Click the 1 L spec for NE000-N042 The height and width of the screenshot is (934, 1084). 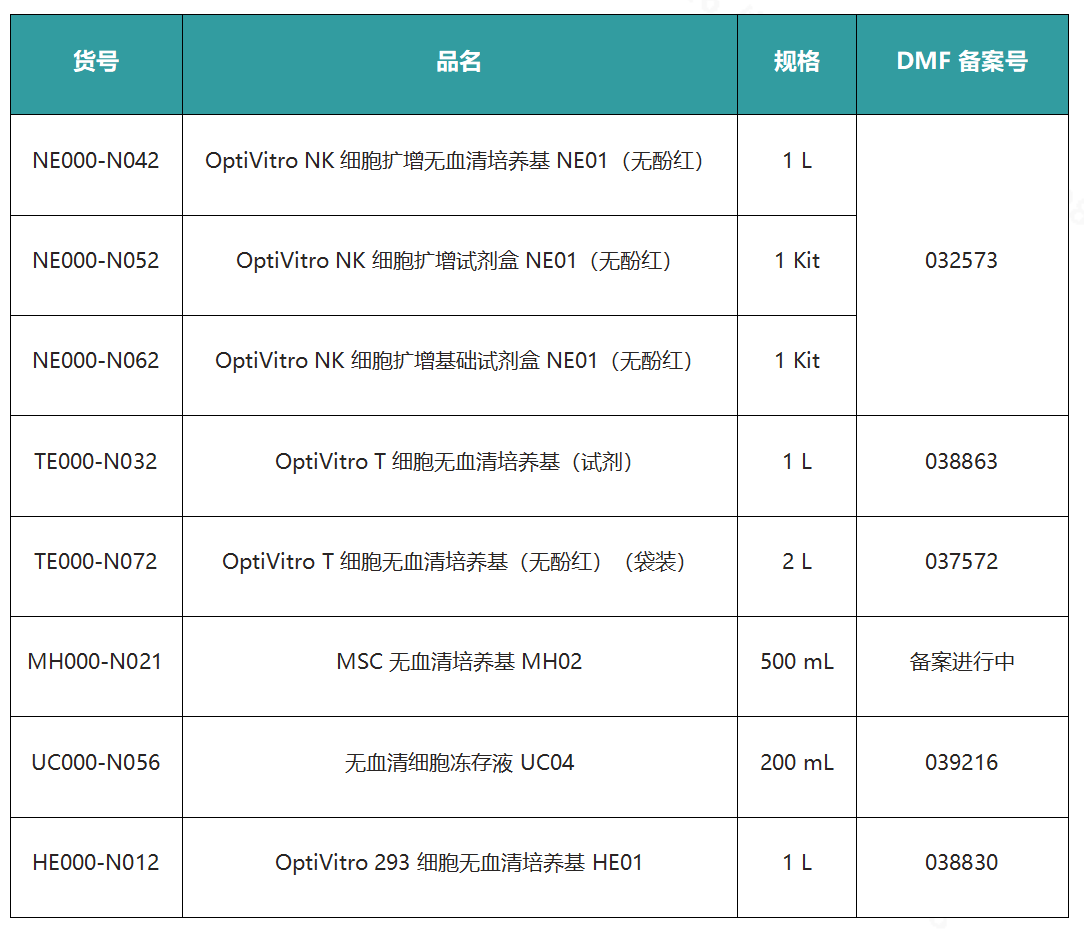click(797, 161)
